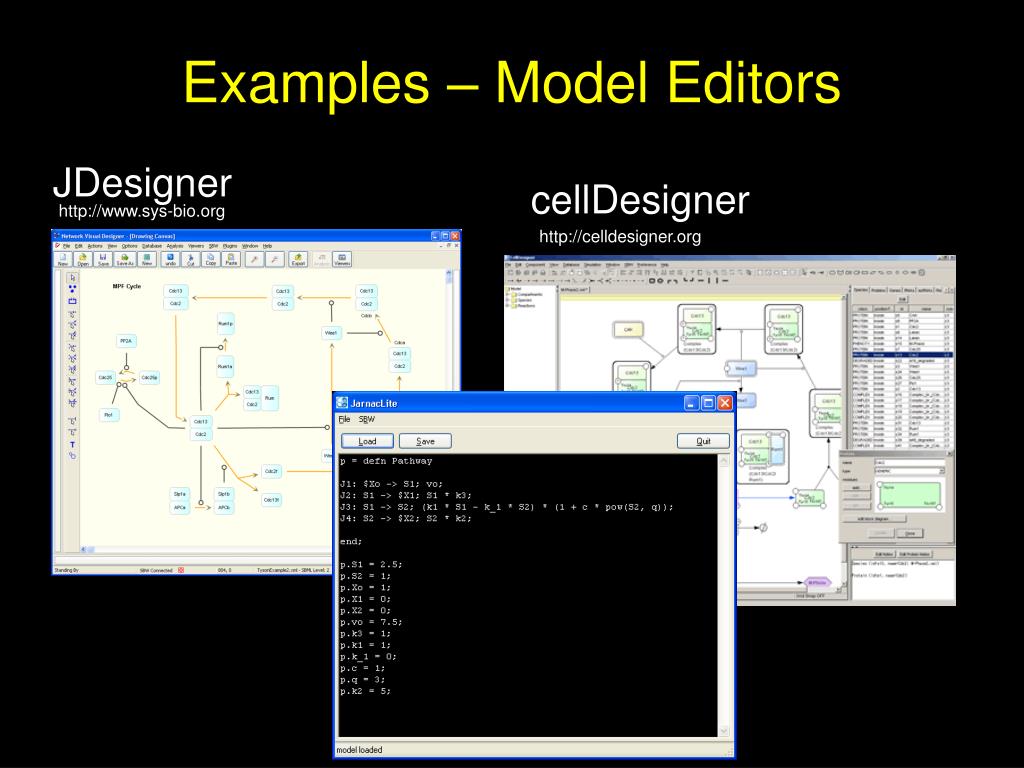
Task: Select the Wee1 node on JDesigner canvas
Action: click(x=331, y=333)
